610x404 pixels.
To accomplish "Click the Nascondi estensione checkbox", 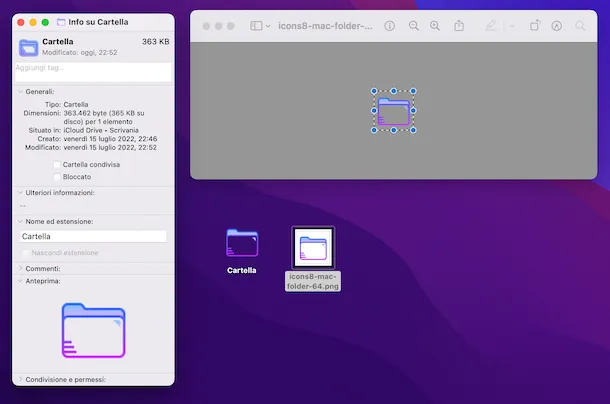I will coord(26,253).
